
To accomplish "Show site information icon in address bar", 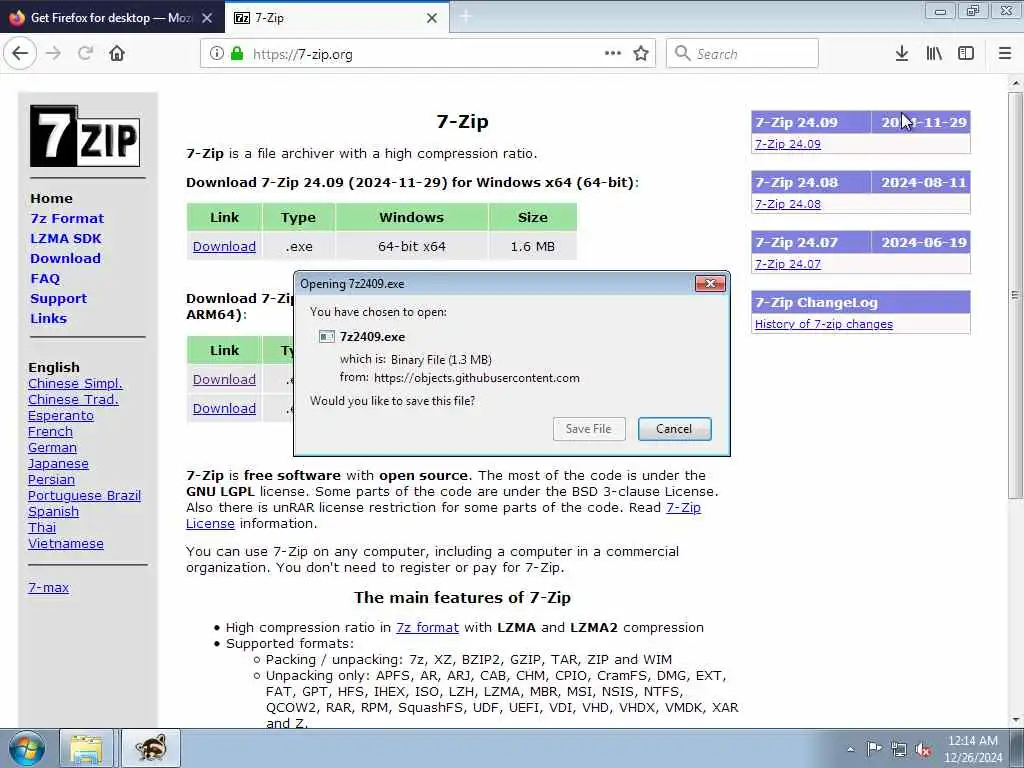I will click(x=216, y=54).
